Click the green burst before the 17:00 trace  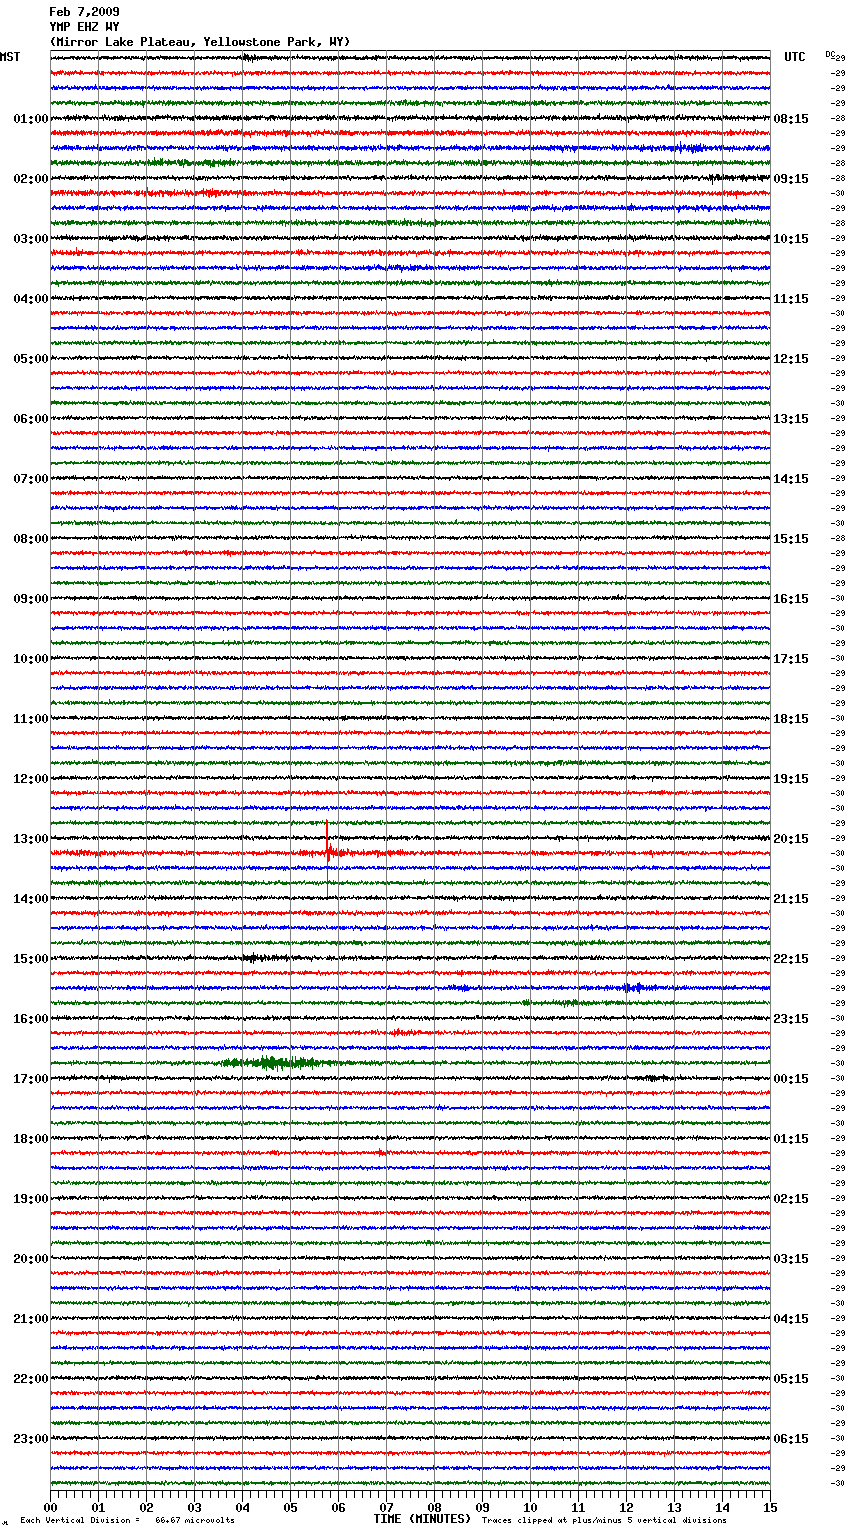(x=270, y=1062)
